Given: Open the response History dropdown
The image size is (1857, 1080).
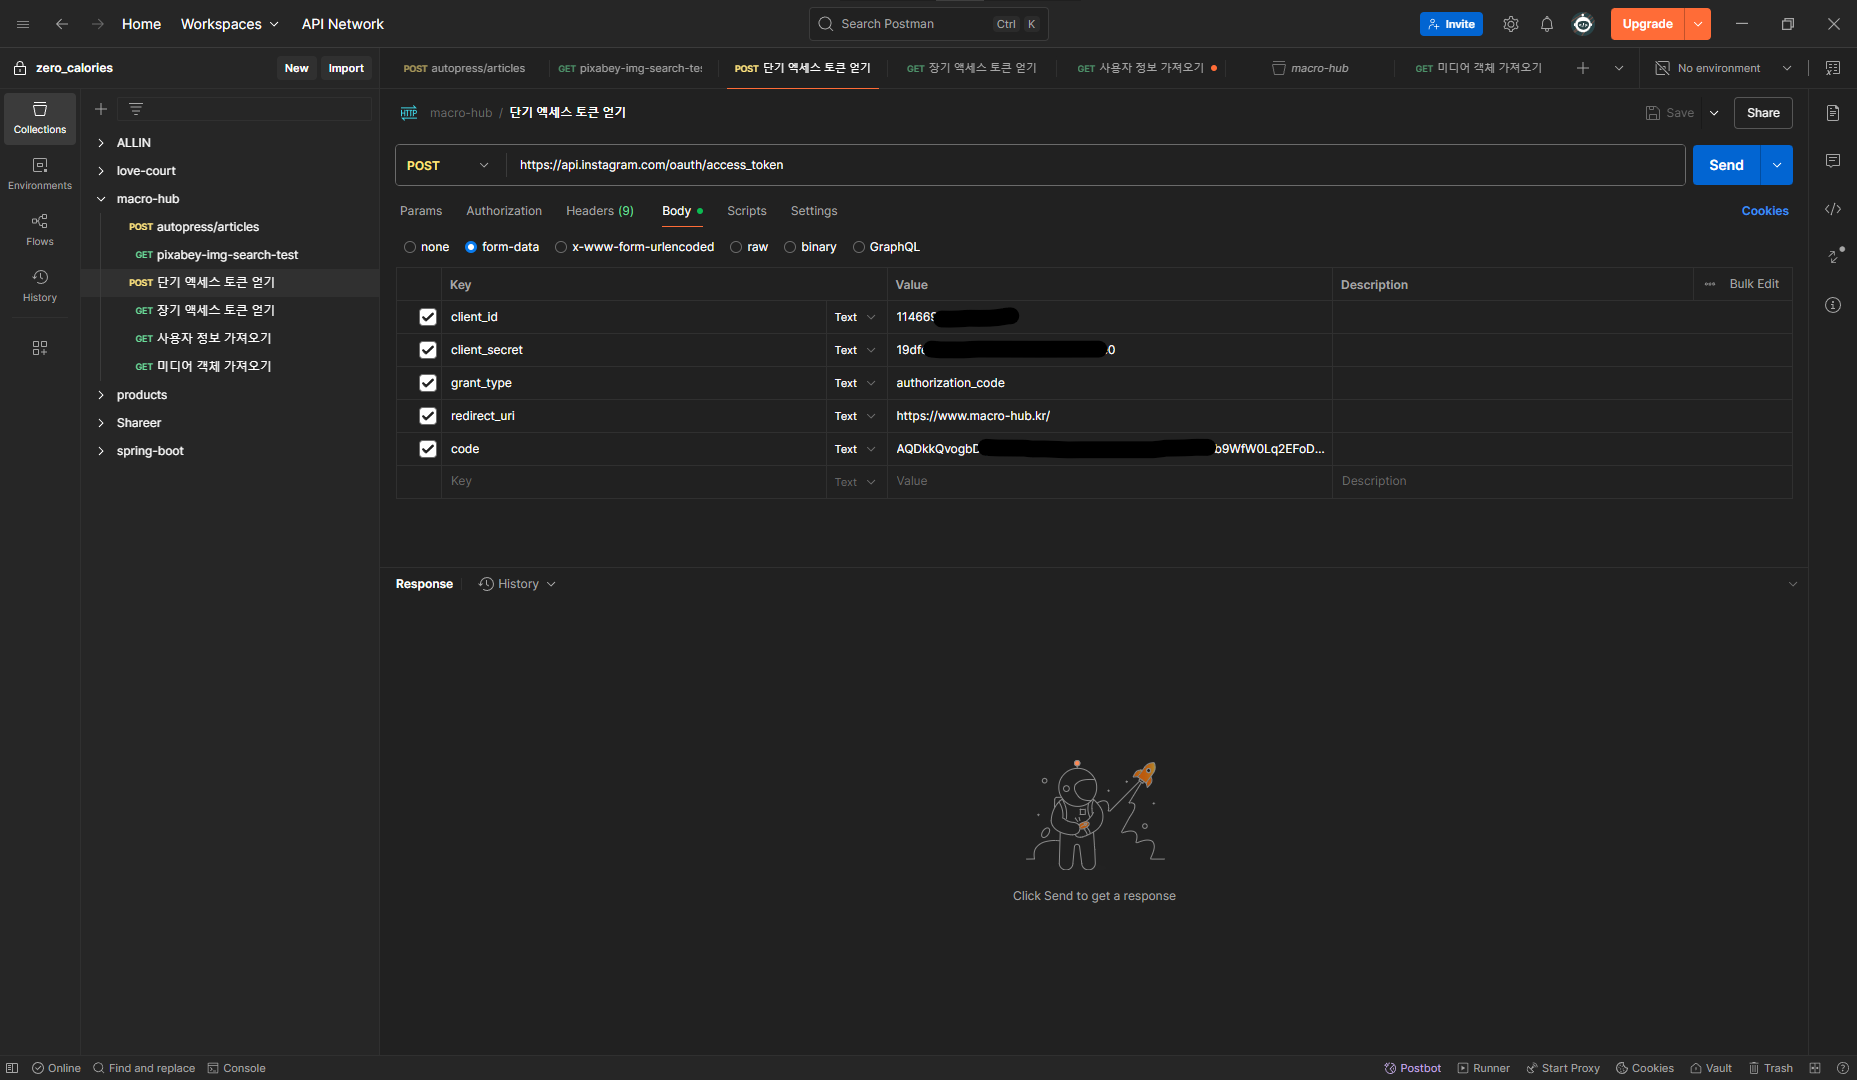Looking at the screenshot, I should pyautogui.click(x=517, y=584).
